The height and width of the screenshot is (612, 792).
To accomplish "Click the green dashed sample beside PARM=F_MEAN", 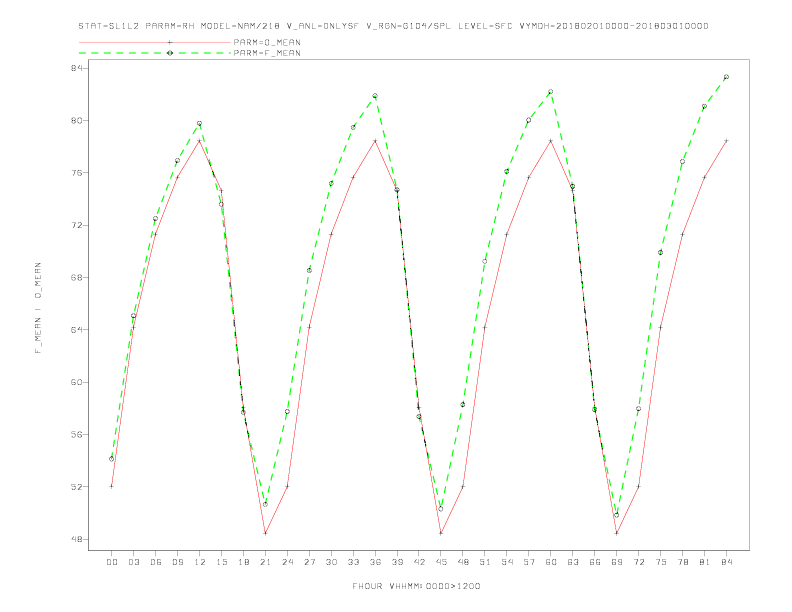I will pos(155,53).
